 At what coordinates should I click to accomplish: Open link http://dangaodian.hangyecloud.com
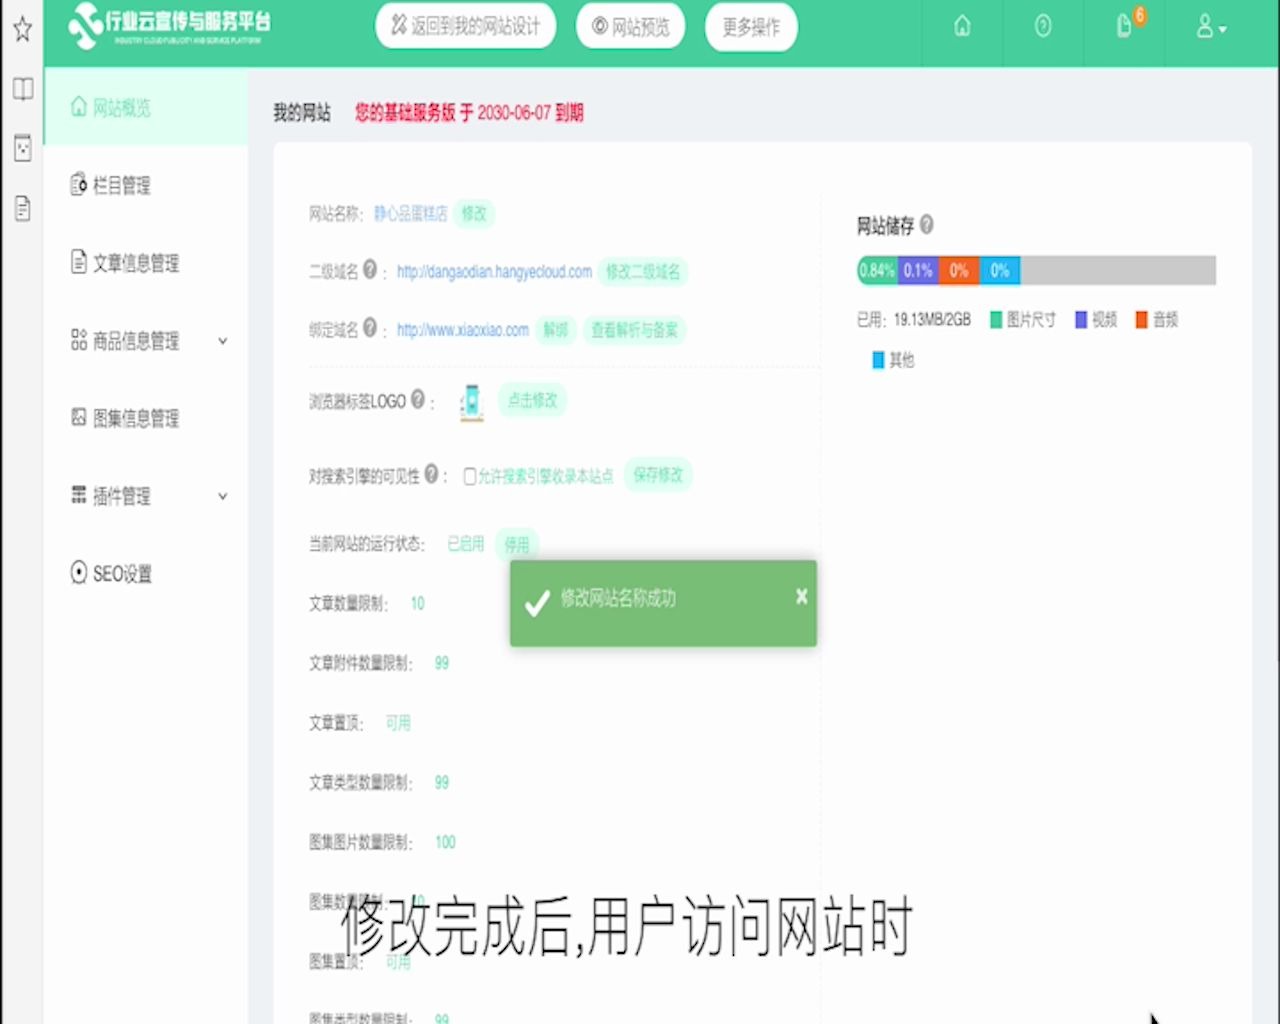[494, 271]
